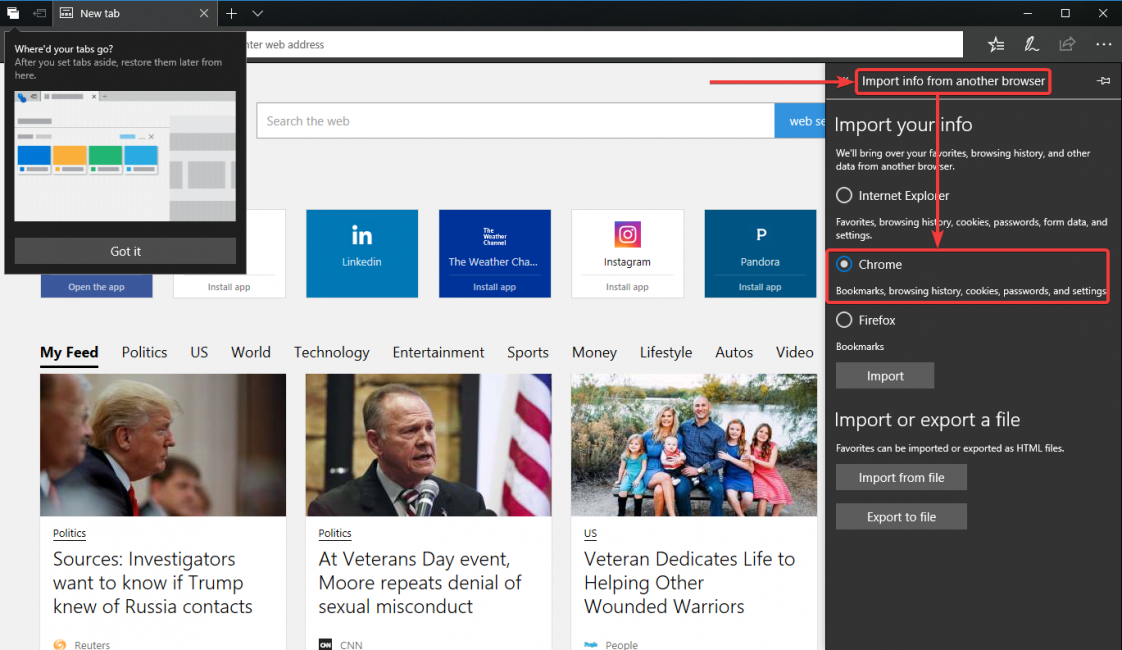Switch to the Lifestyle feed tab
The height and width of the screenshot is (650, 1122).
click(x=666, y=352)
